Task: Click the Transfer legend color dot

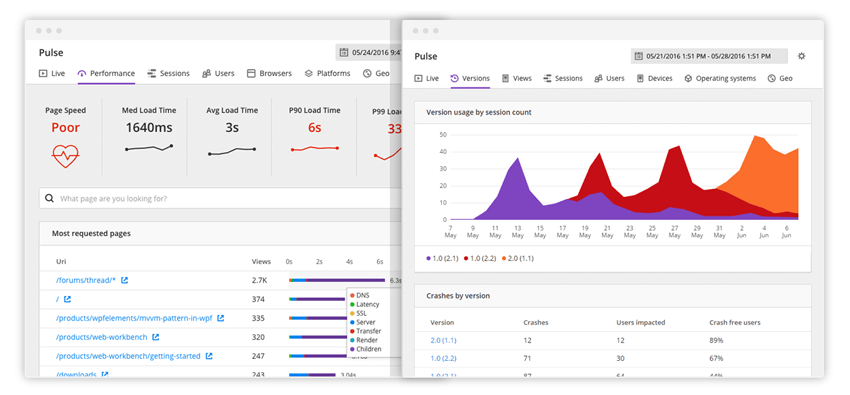Action: point(352,331)
